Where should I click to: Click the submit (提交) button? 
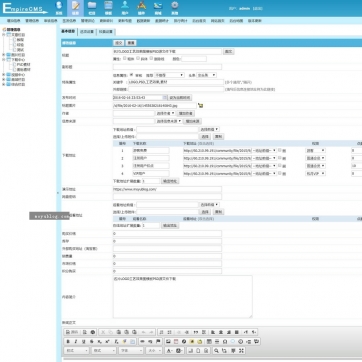(119, 43)
